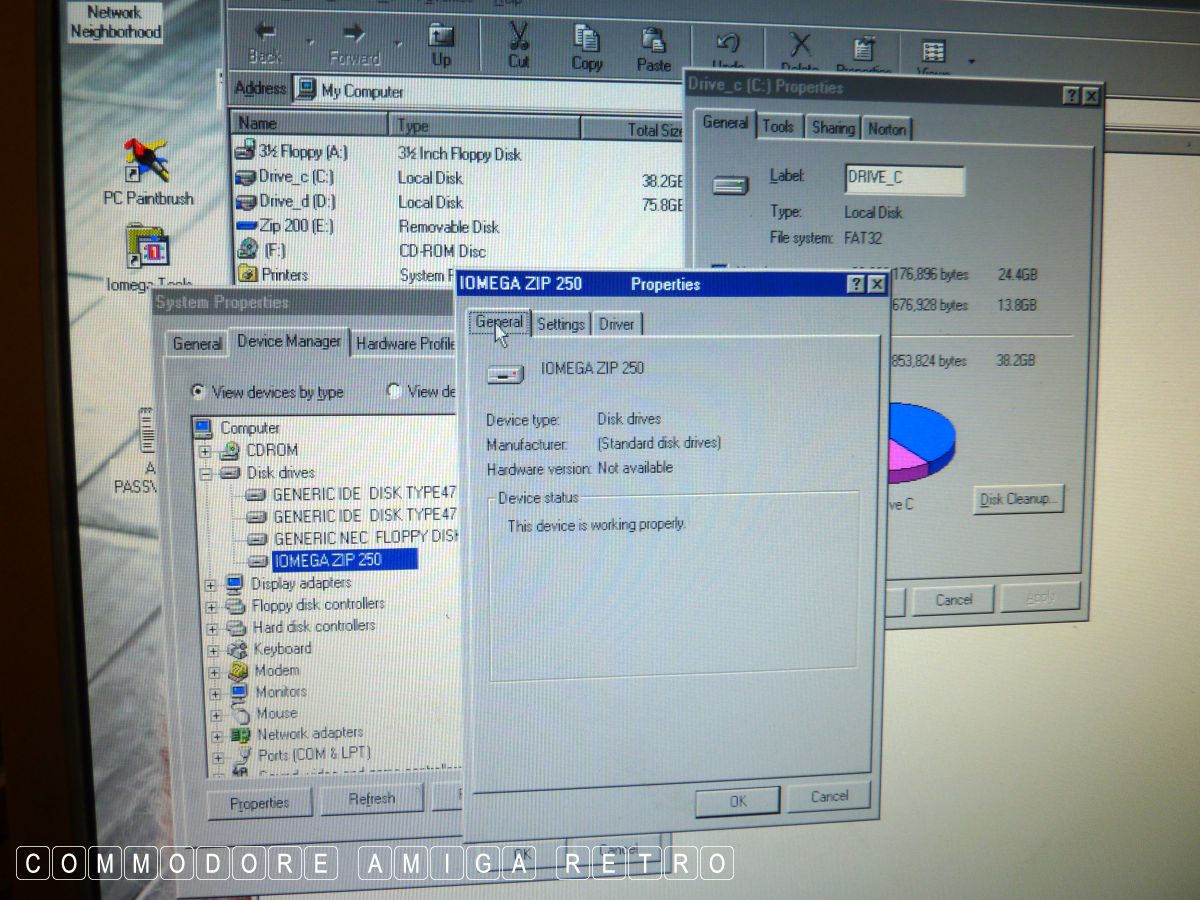Select View devices by type radio button

(x=198, y=392)
